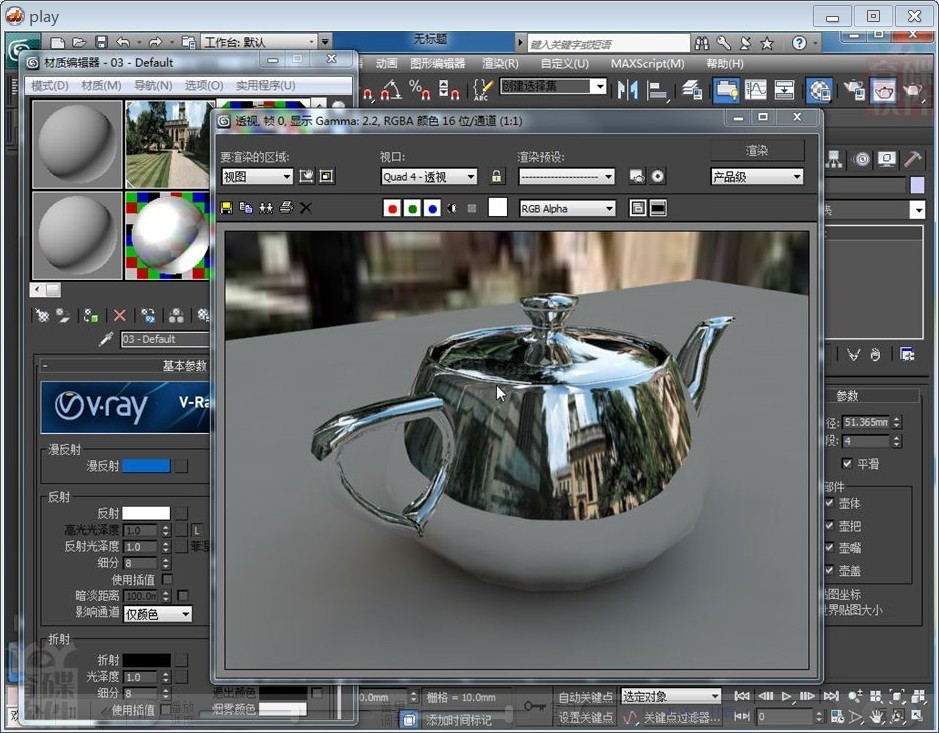Image resolution: width=939 pixels, height=733 pixels.
Task: Click the 自动关键点 button
Action: tap(585, 696)
